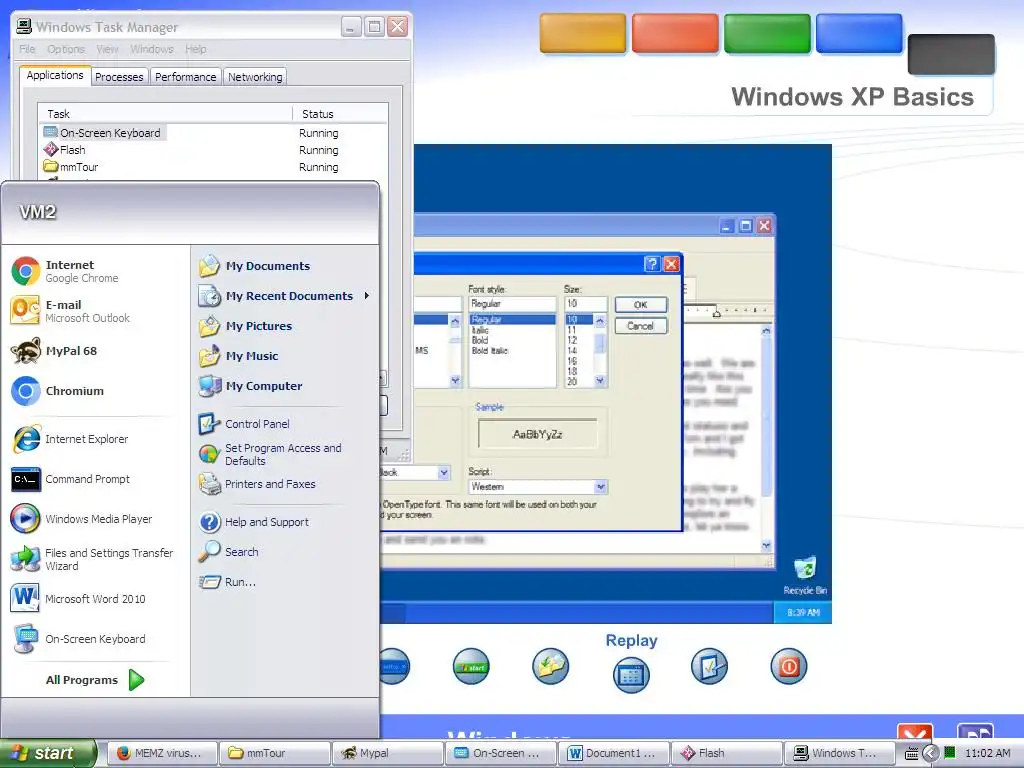Open the Script Western dropdown
The height and width of the screenshot is (768, 1024).
[600, 487]
